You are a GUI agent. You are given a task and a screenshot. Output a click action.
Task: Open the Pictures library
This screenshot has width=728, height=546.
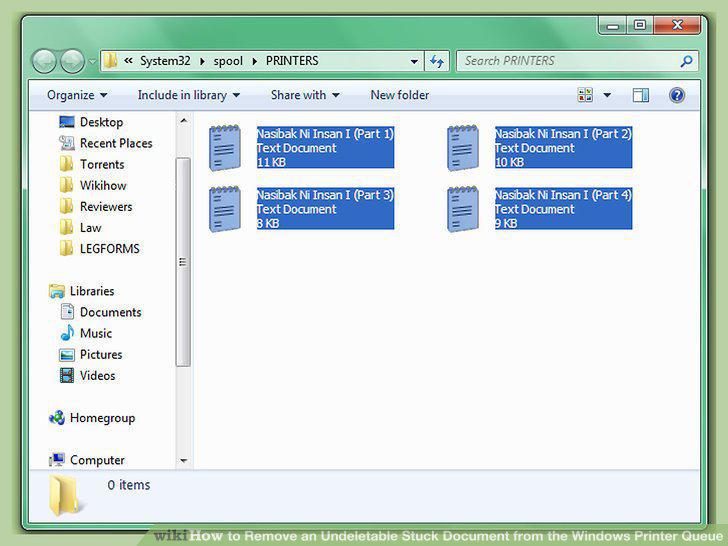[x=101, y=355]
